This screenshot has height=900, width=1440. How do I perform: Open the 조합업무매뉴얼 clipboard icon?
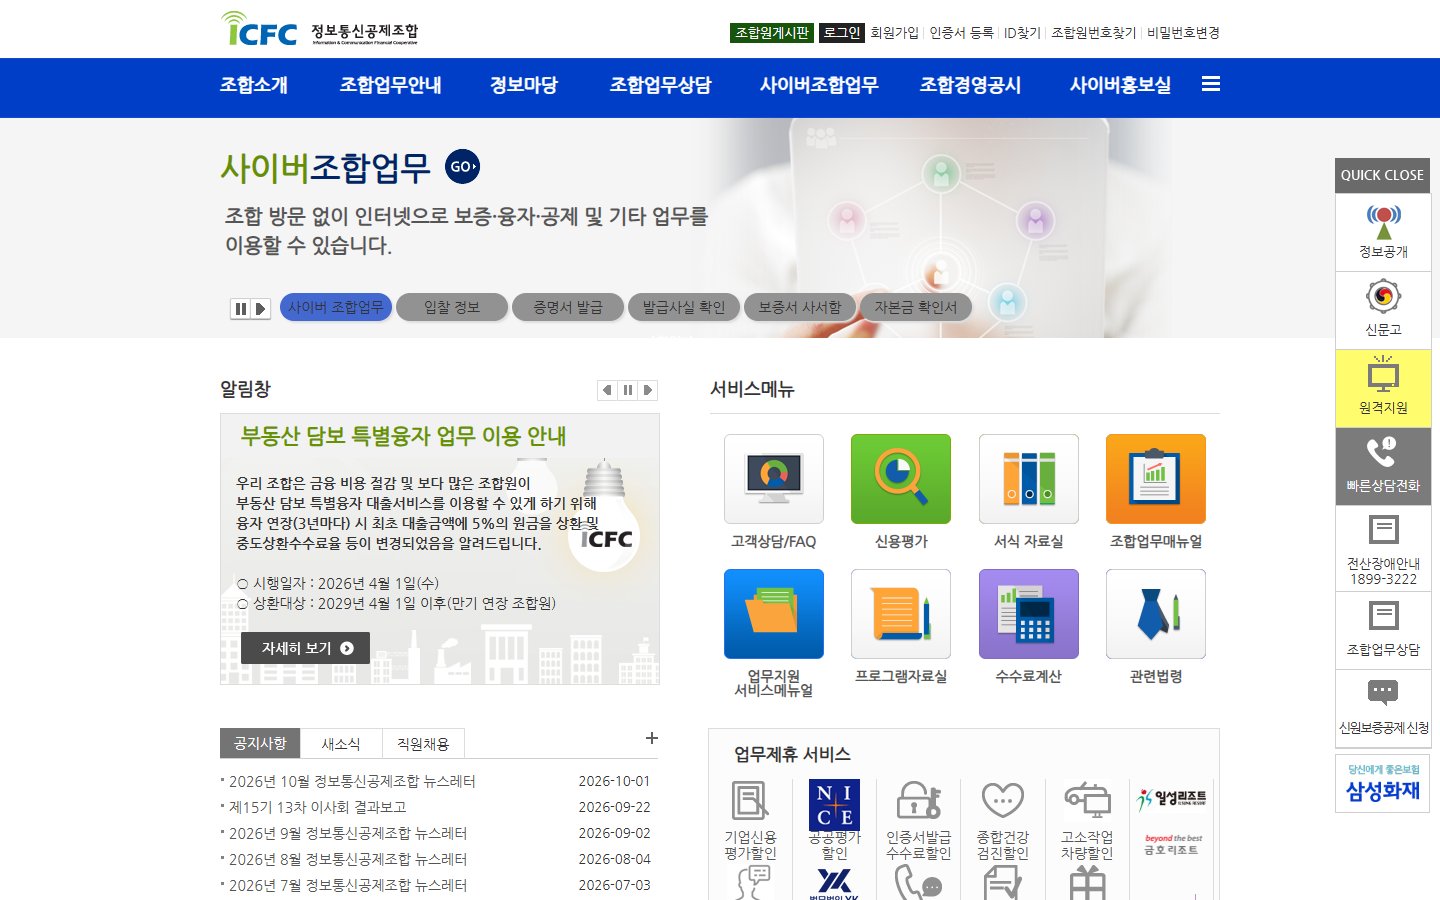tap(1156, 479)
